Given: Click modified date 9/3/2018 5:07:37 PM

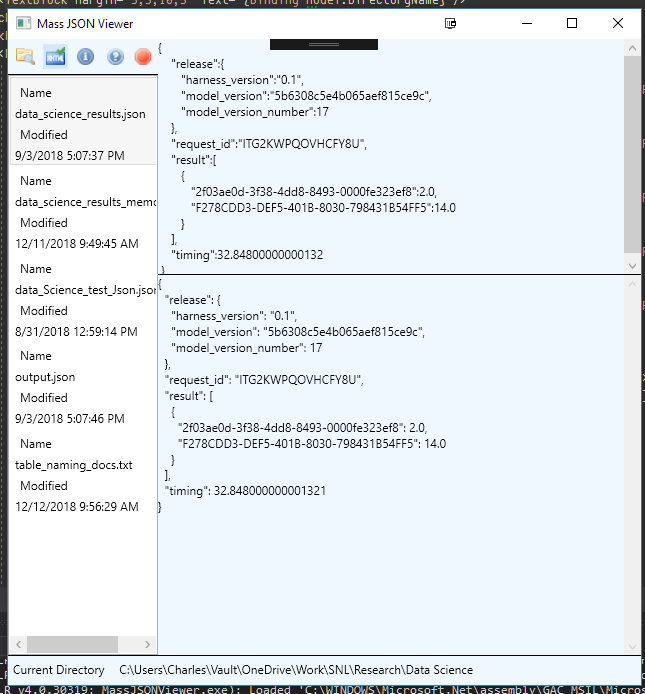Looking at the screenshot, I should (x=70, y=156).
